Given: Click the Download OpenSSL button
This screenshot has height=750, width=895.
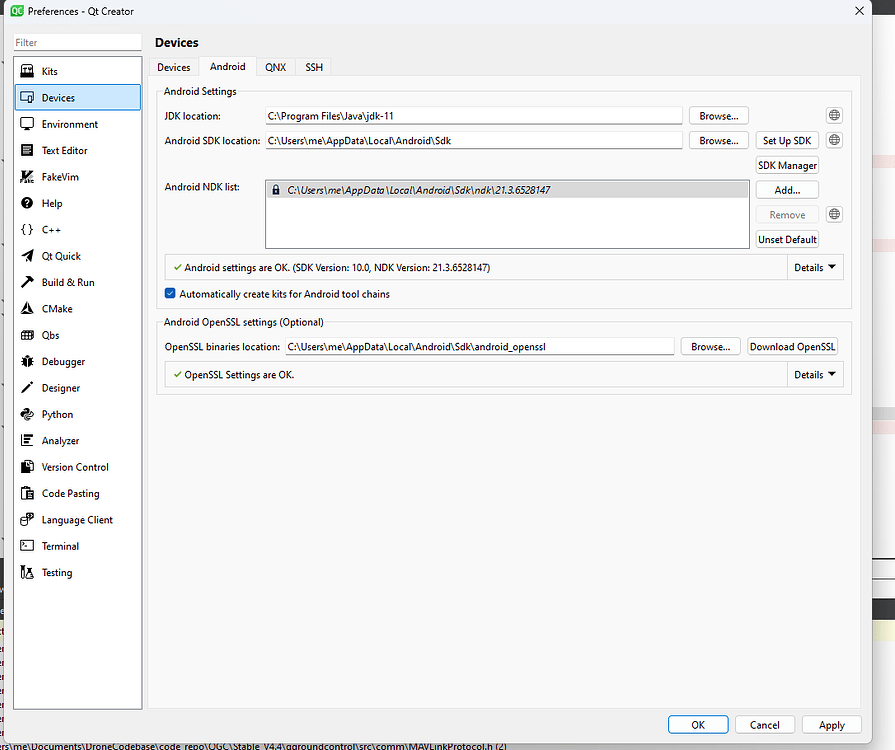Looking at the screenshot, I should 792,346.
